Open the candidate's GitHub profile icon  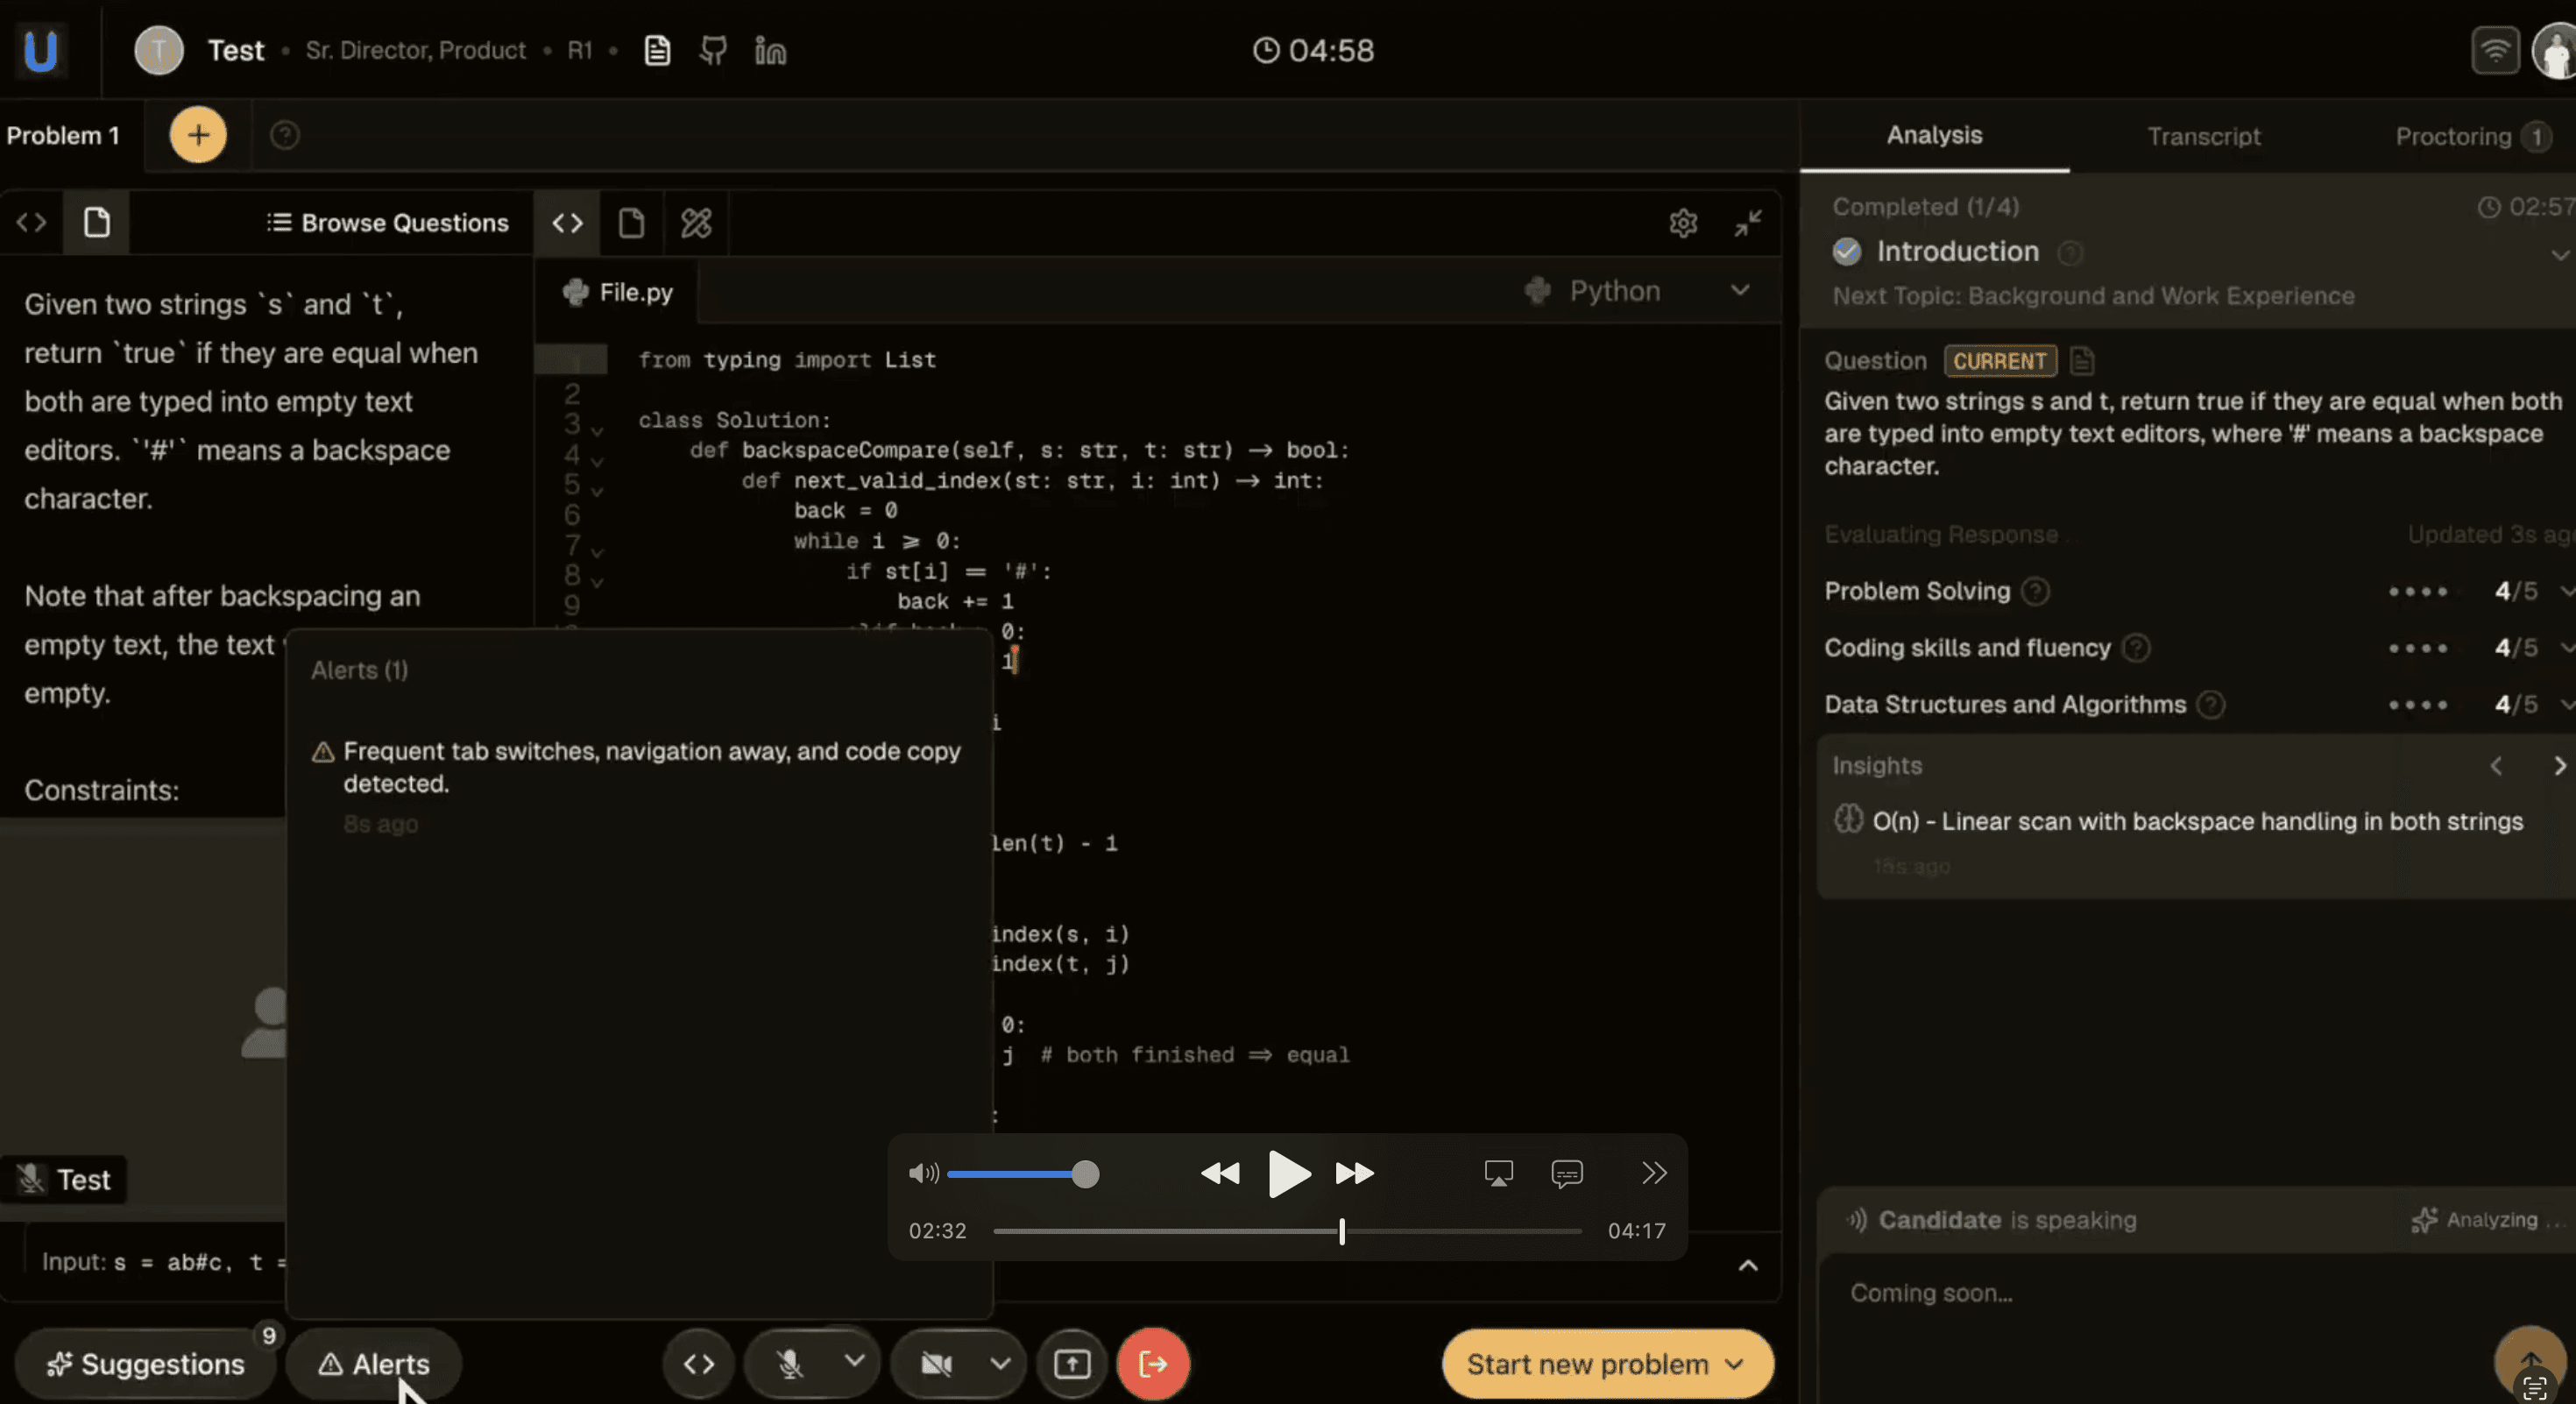[713, 50]
